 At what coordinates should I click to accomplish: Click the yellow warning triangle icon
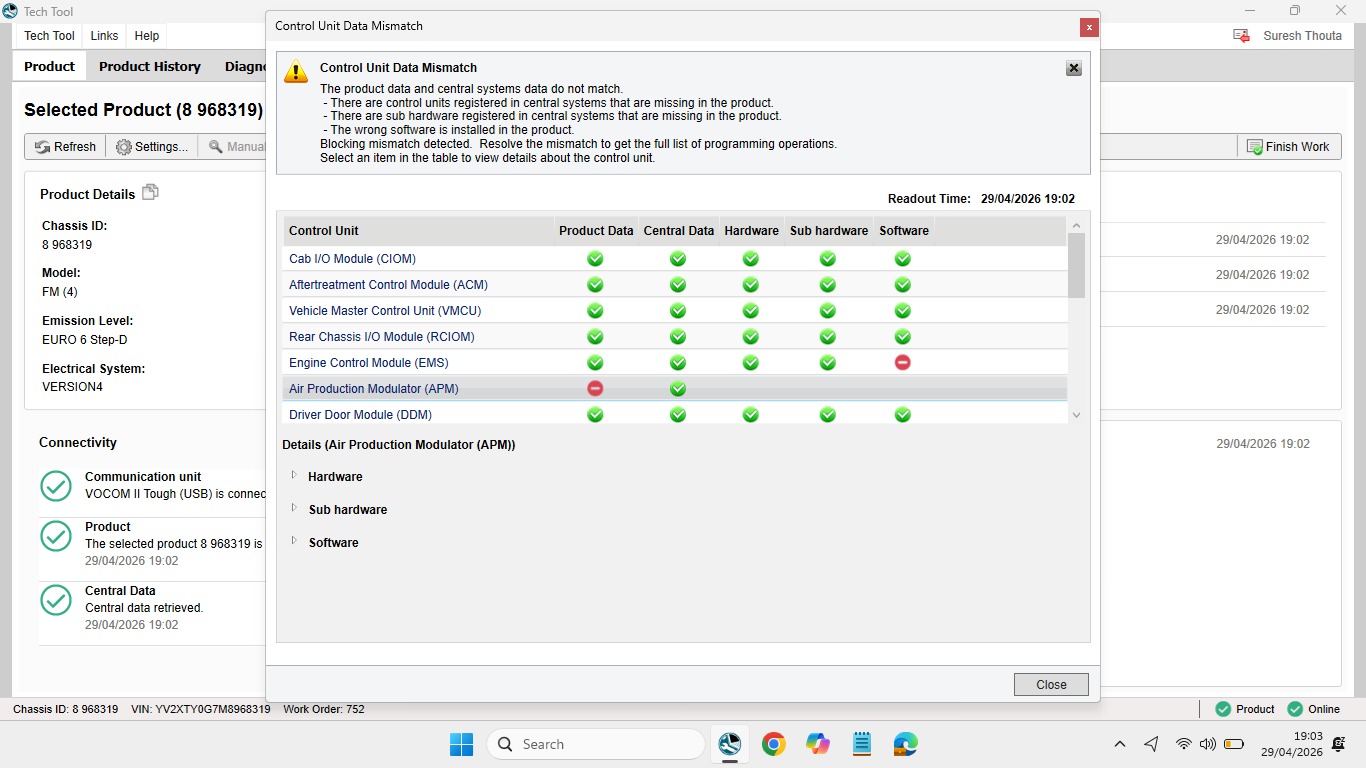point(296,71)
